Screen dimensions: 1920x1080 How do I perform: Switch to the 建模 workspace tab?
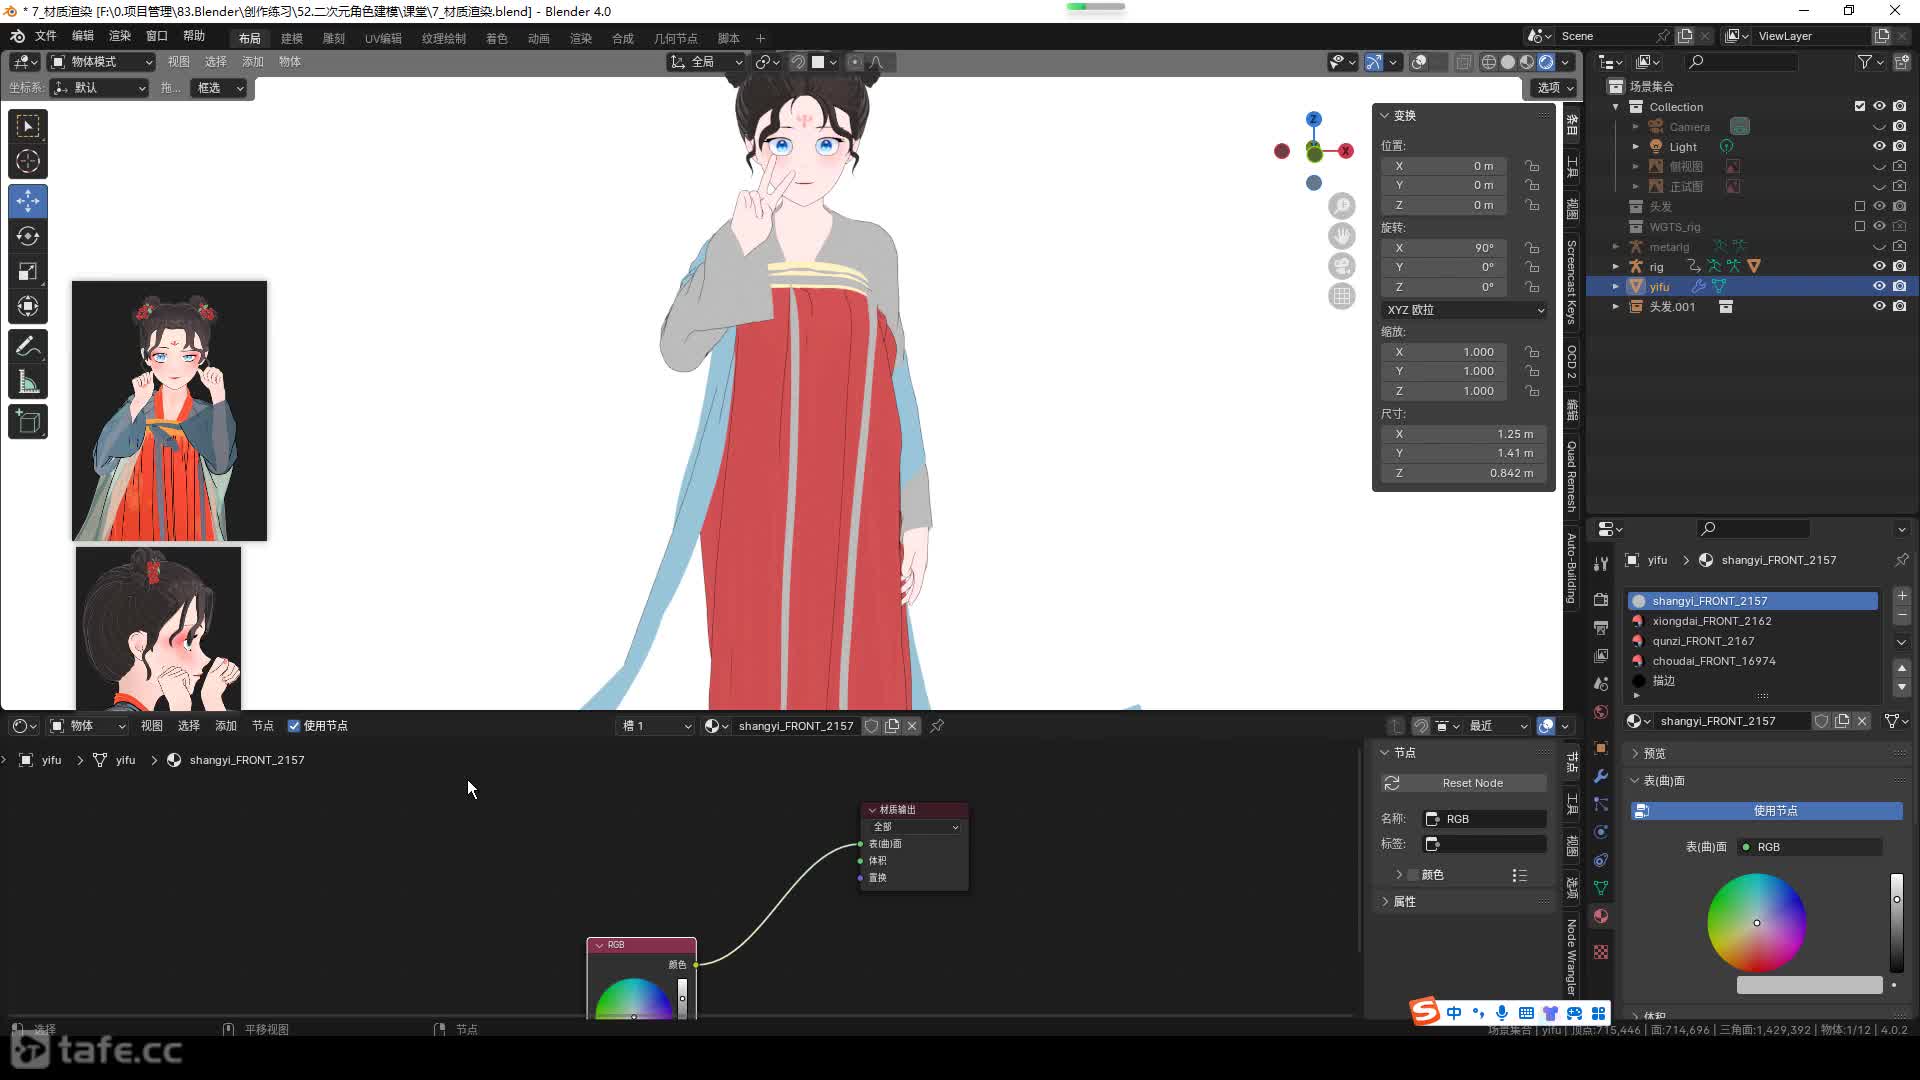pos(292,38)
